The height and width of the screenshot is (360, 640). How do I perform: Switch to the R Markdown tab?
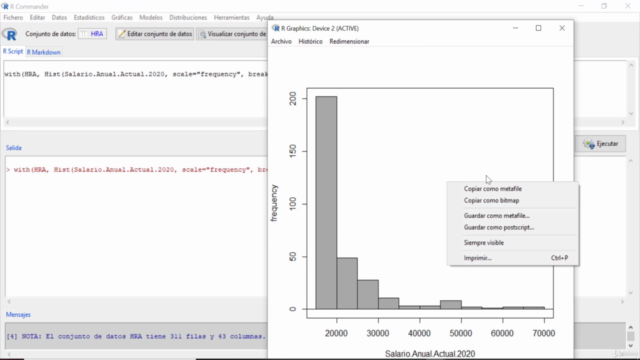click(44, 52)
